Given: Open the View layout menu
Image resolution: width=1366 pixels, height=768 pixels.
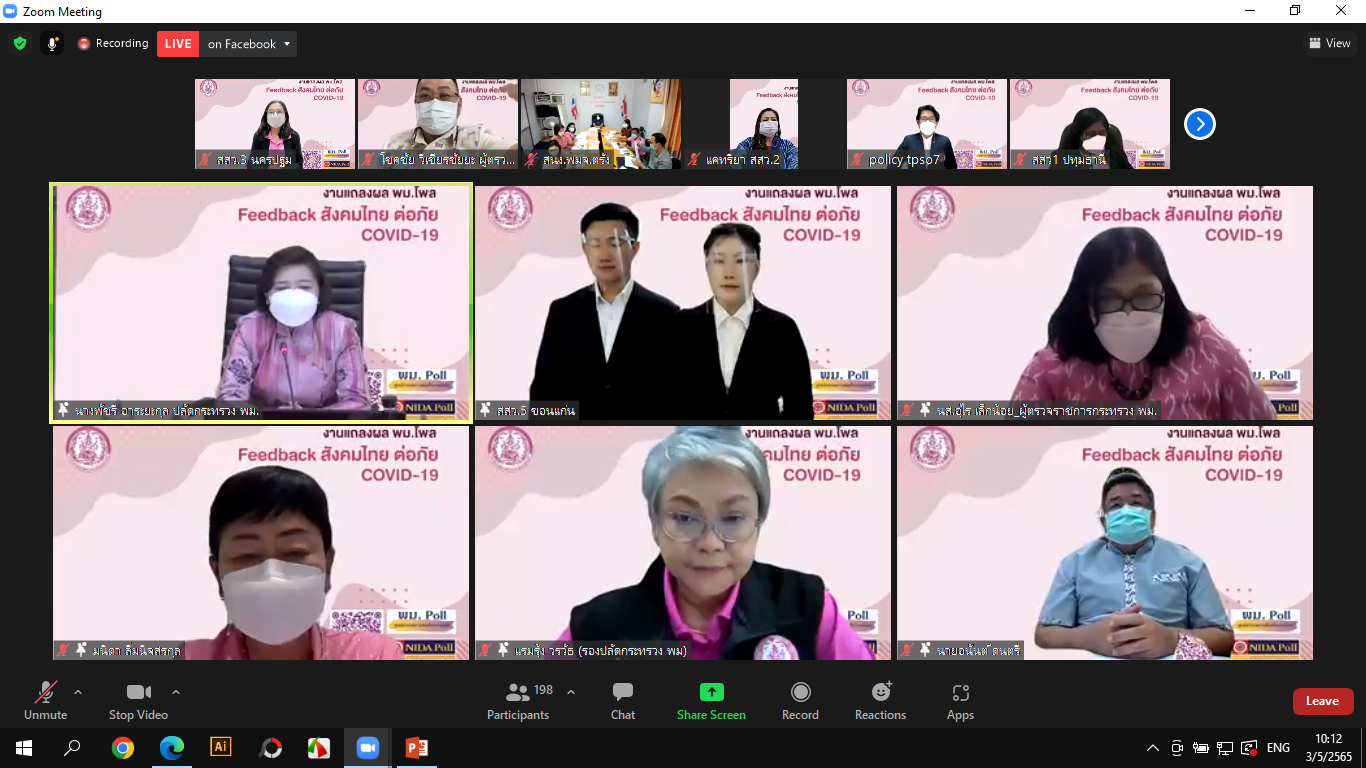Looking at the screenshot, I should 1329,43.
